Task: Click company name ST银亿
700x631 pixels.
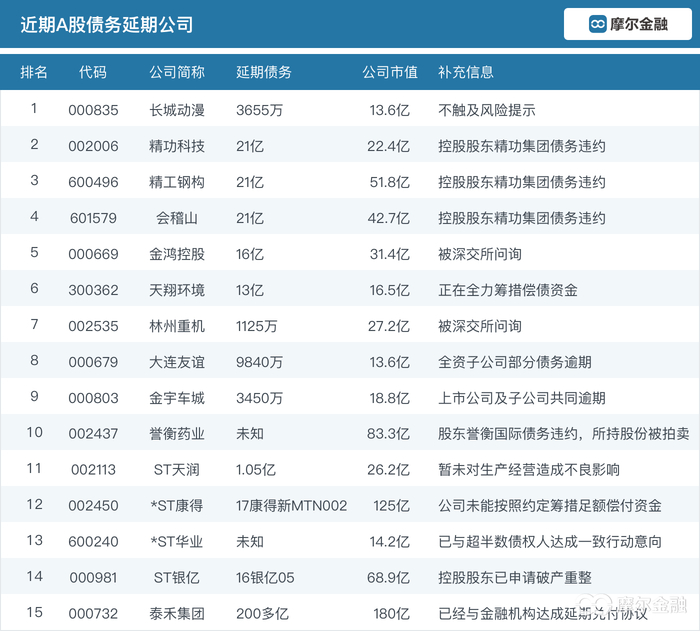Action: (177, 578)
